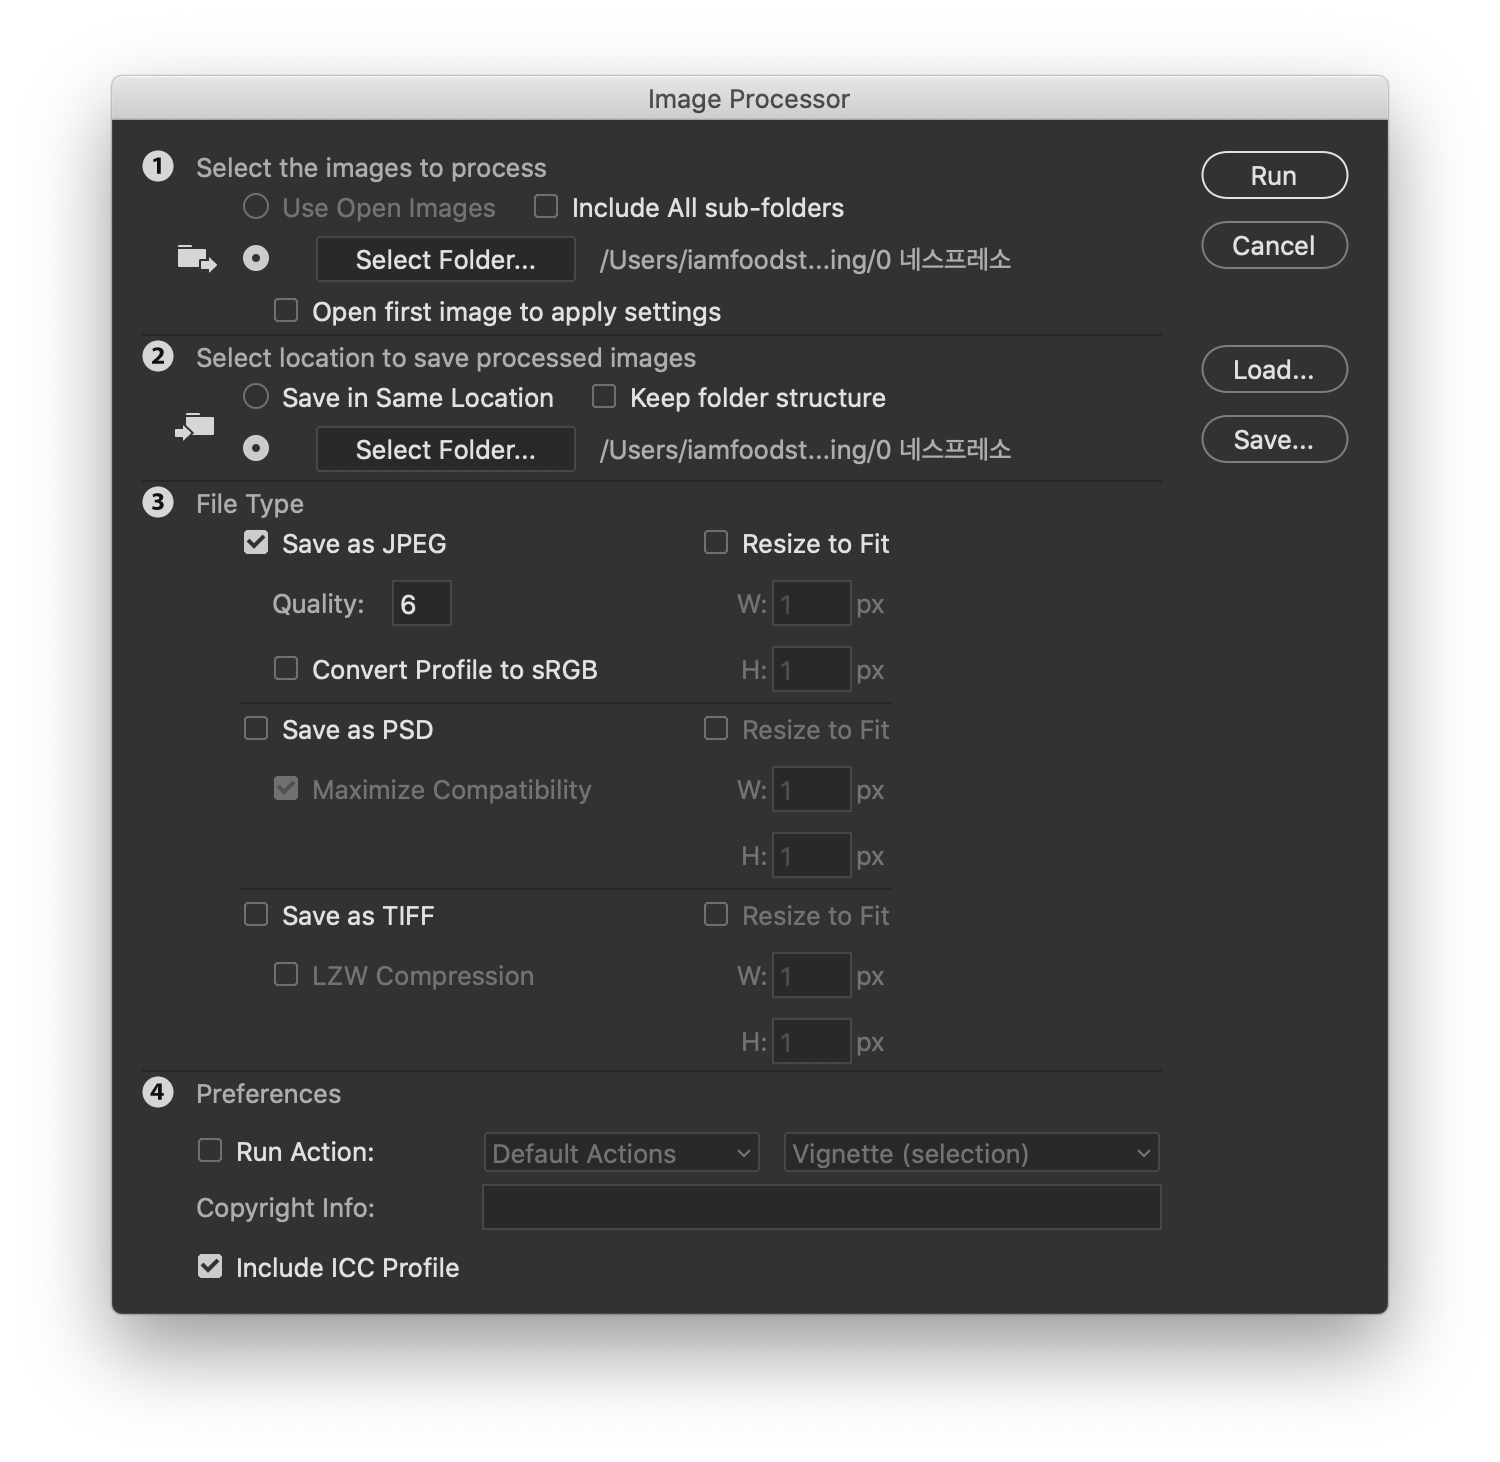The height and width of the screenshot is (1462, 1500).
Task: Toggle Keep folder structure checkbox
Action: pyautogui.click(x=604, y=396)
